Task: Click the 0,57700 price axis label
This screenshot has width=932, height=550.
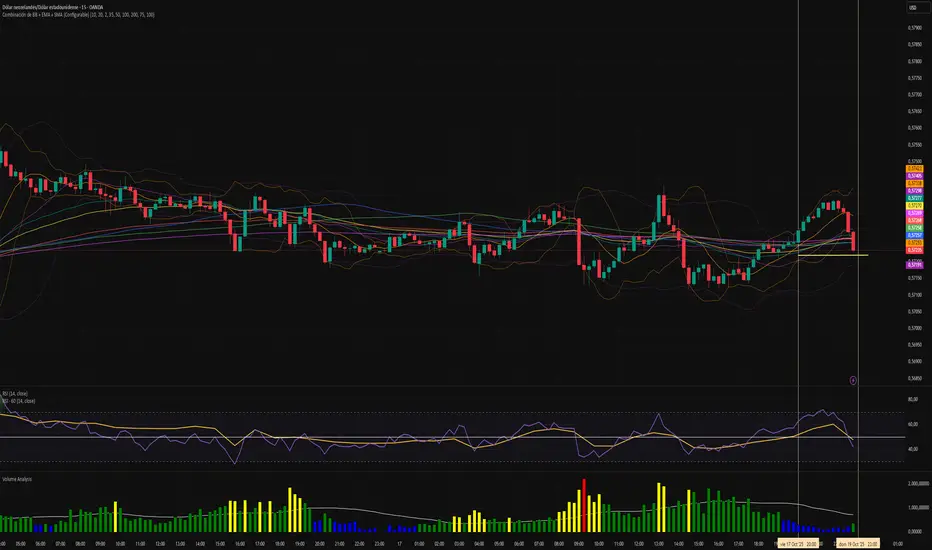Action: pos(914,94)
